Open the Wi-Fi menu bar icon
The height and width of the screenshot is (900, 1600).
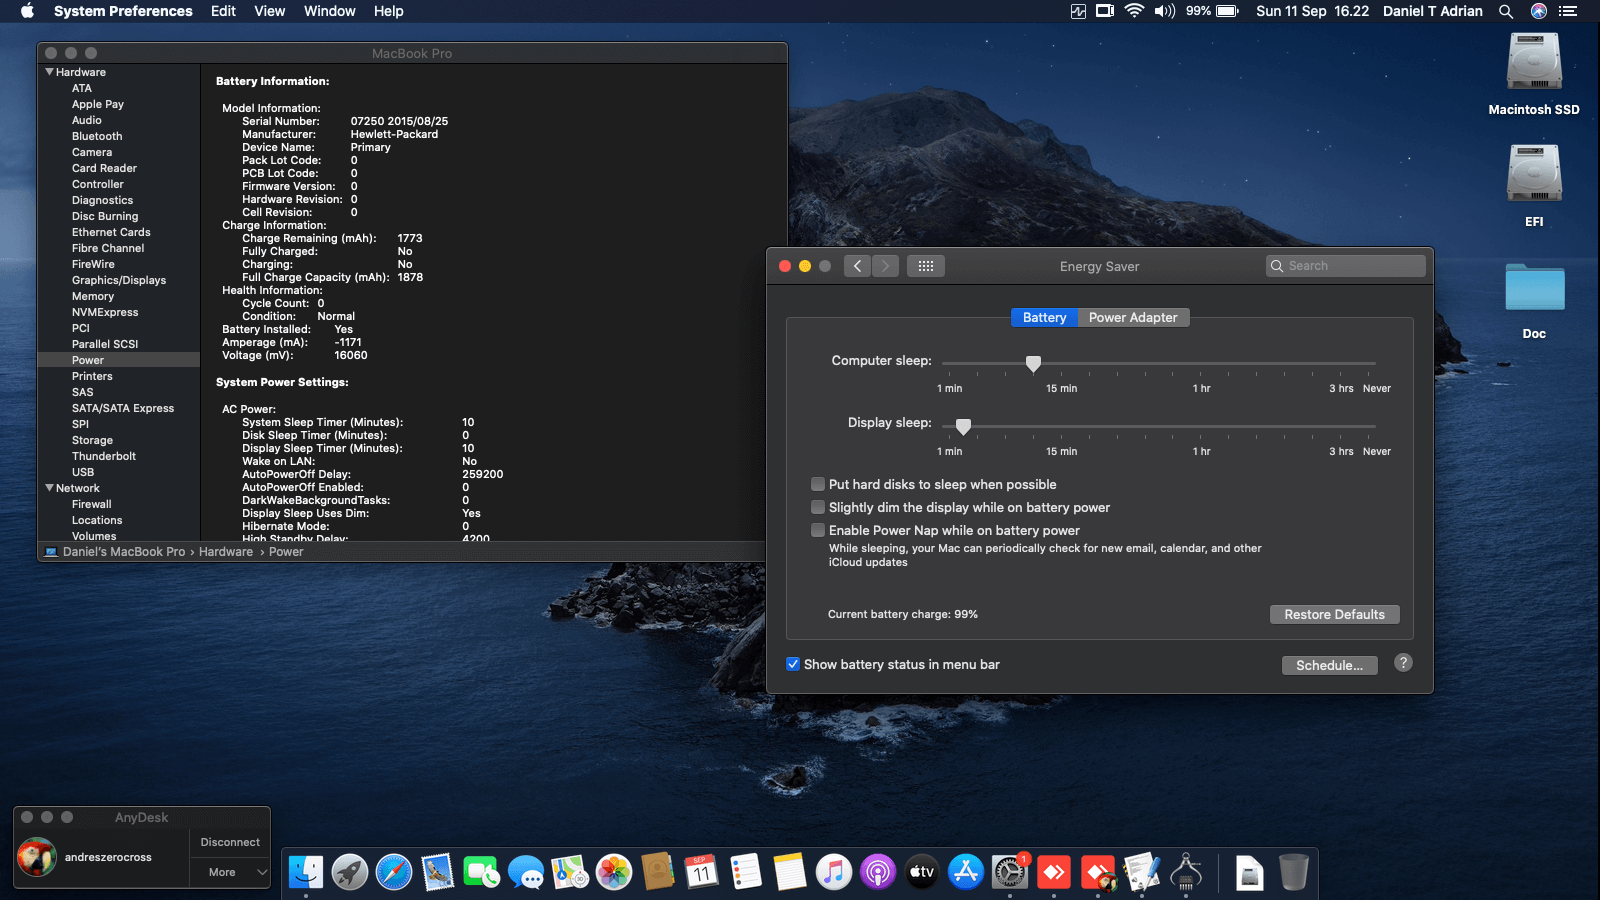pos(1134,11)
